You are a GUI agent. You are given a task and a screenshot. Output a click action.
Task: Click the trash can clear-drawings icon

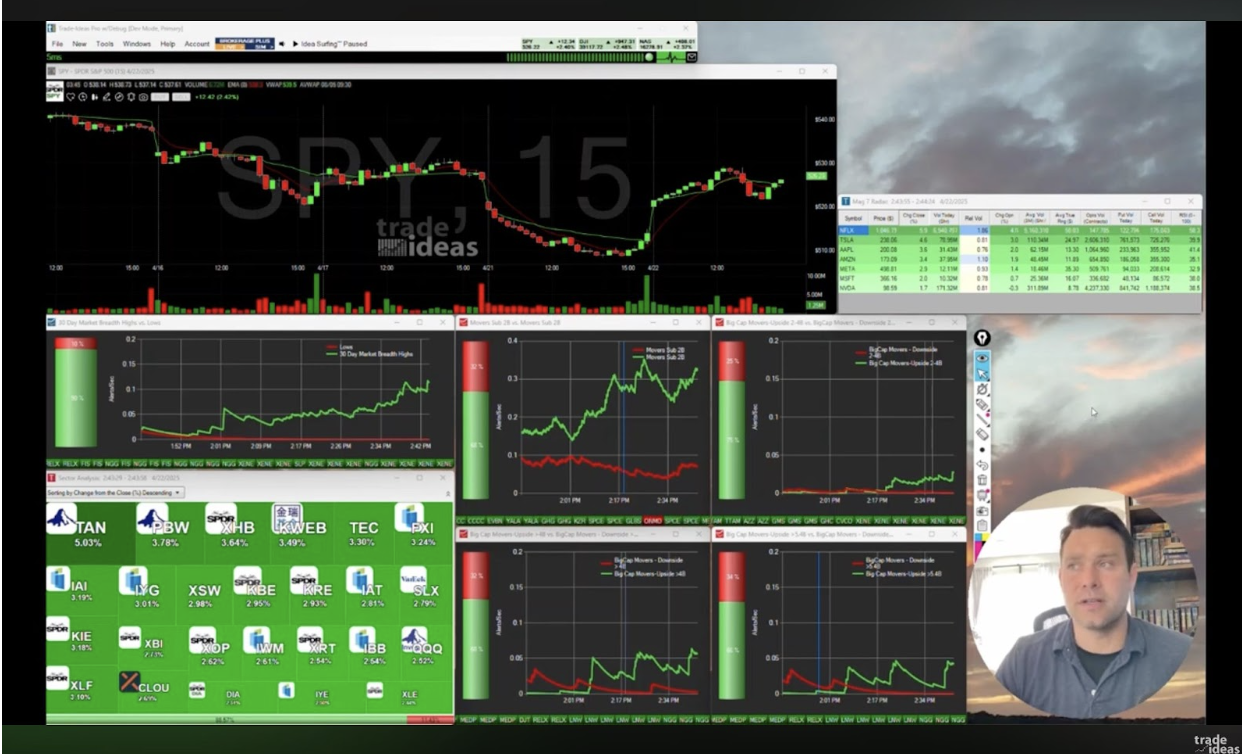pos(982,480)
